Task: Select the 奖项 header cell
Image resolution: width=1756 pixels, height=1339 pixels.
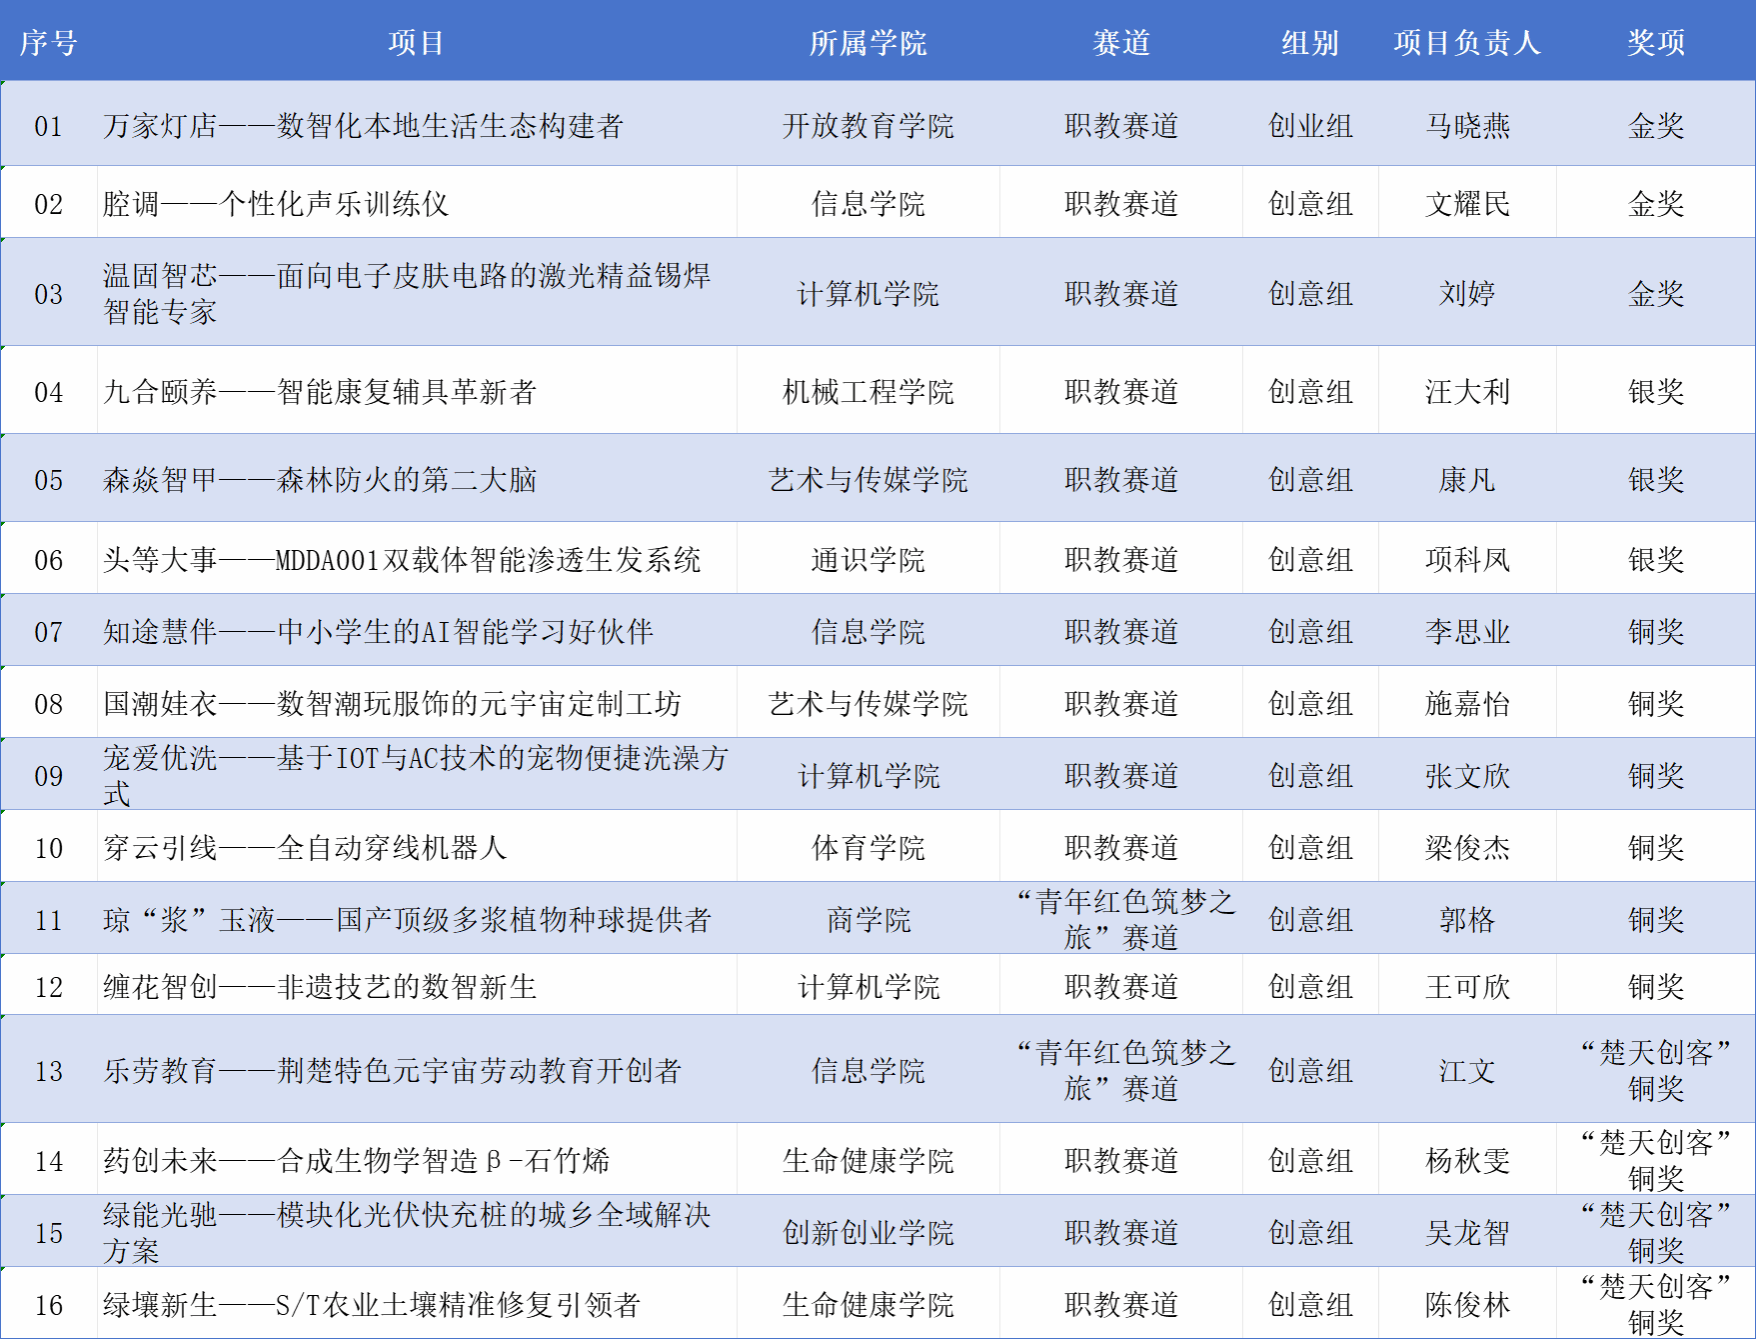Action: [x=1656, y=43]
